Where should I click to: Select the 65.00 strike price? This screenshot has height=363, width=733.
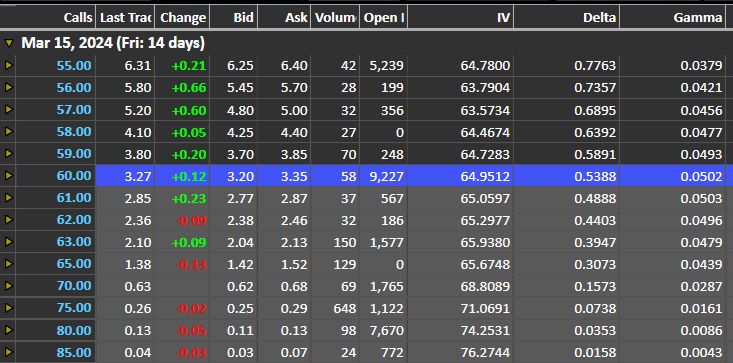(74, 263)
